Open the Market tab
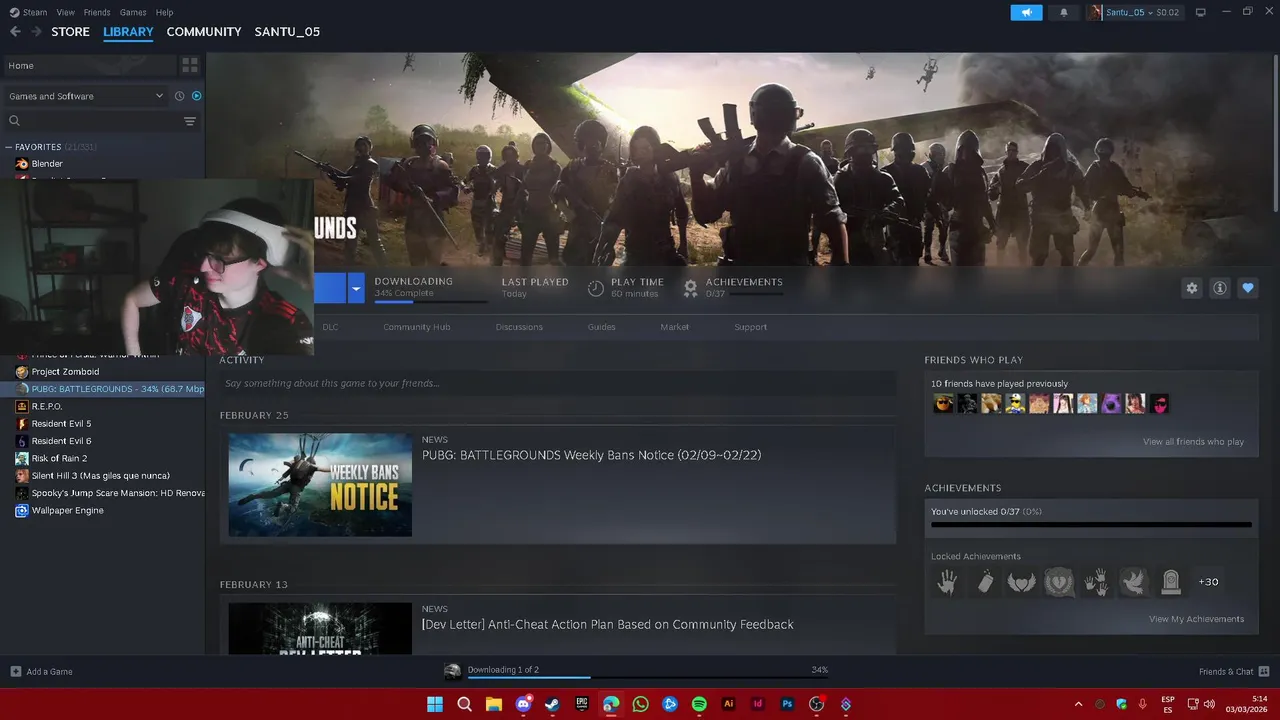 point(675,327)
